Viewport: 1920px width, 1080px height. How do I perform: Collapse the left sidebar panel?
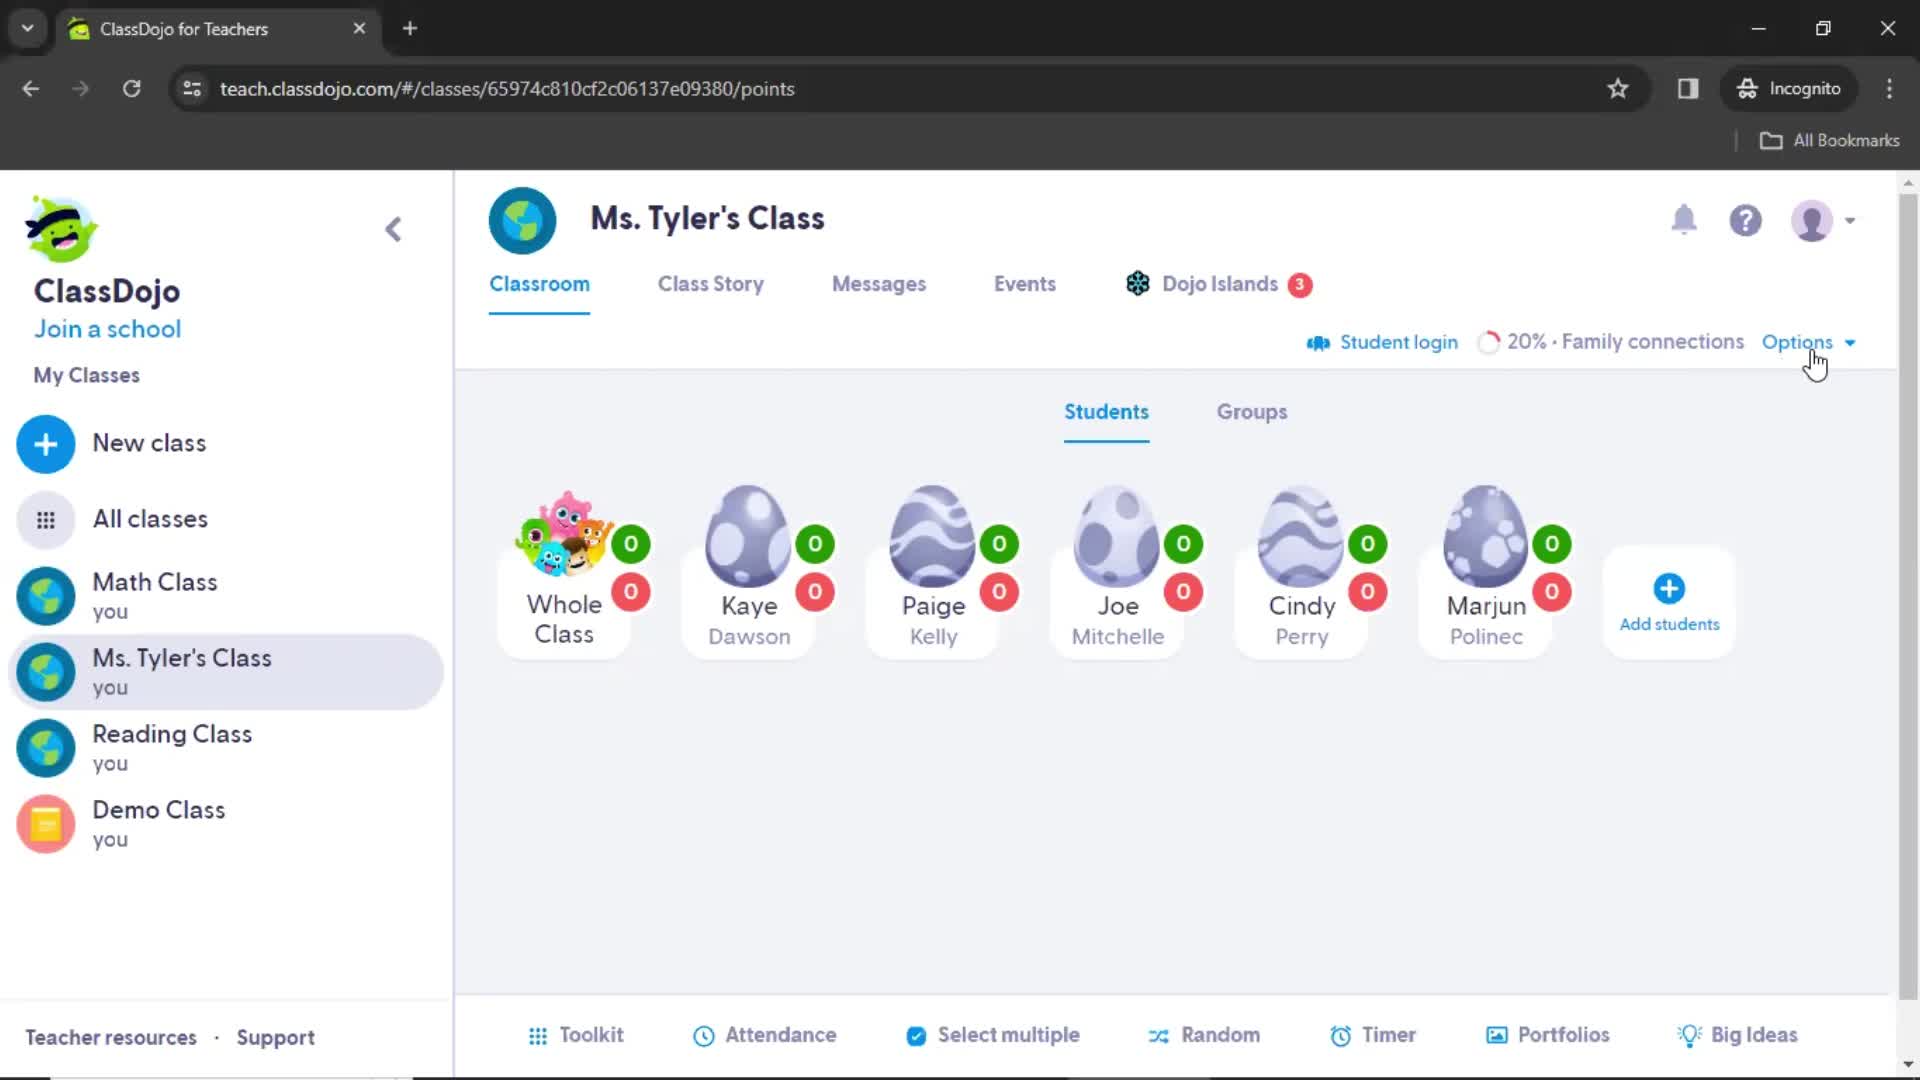(x=393, y=227)
